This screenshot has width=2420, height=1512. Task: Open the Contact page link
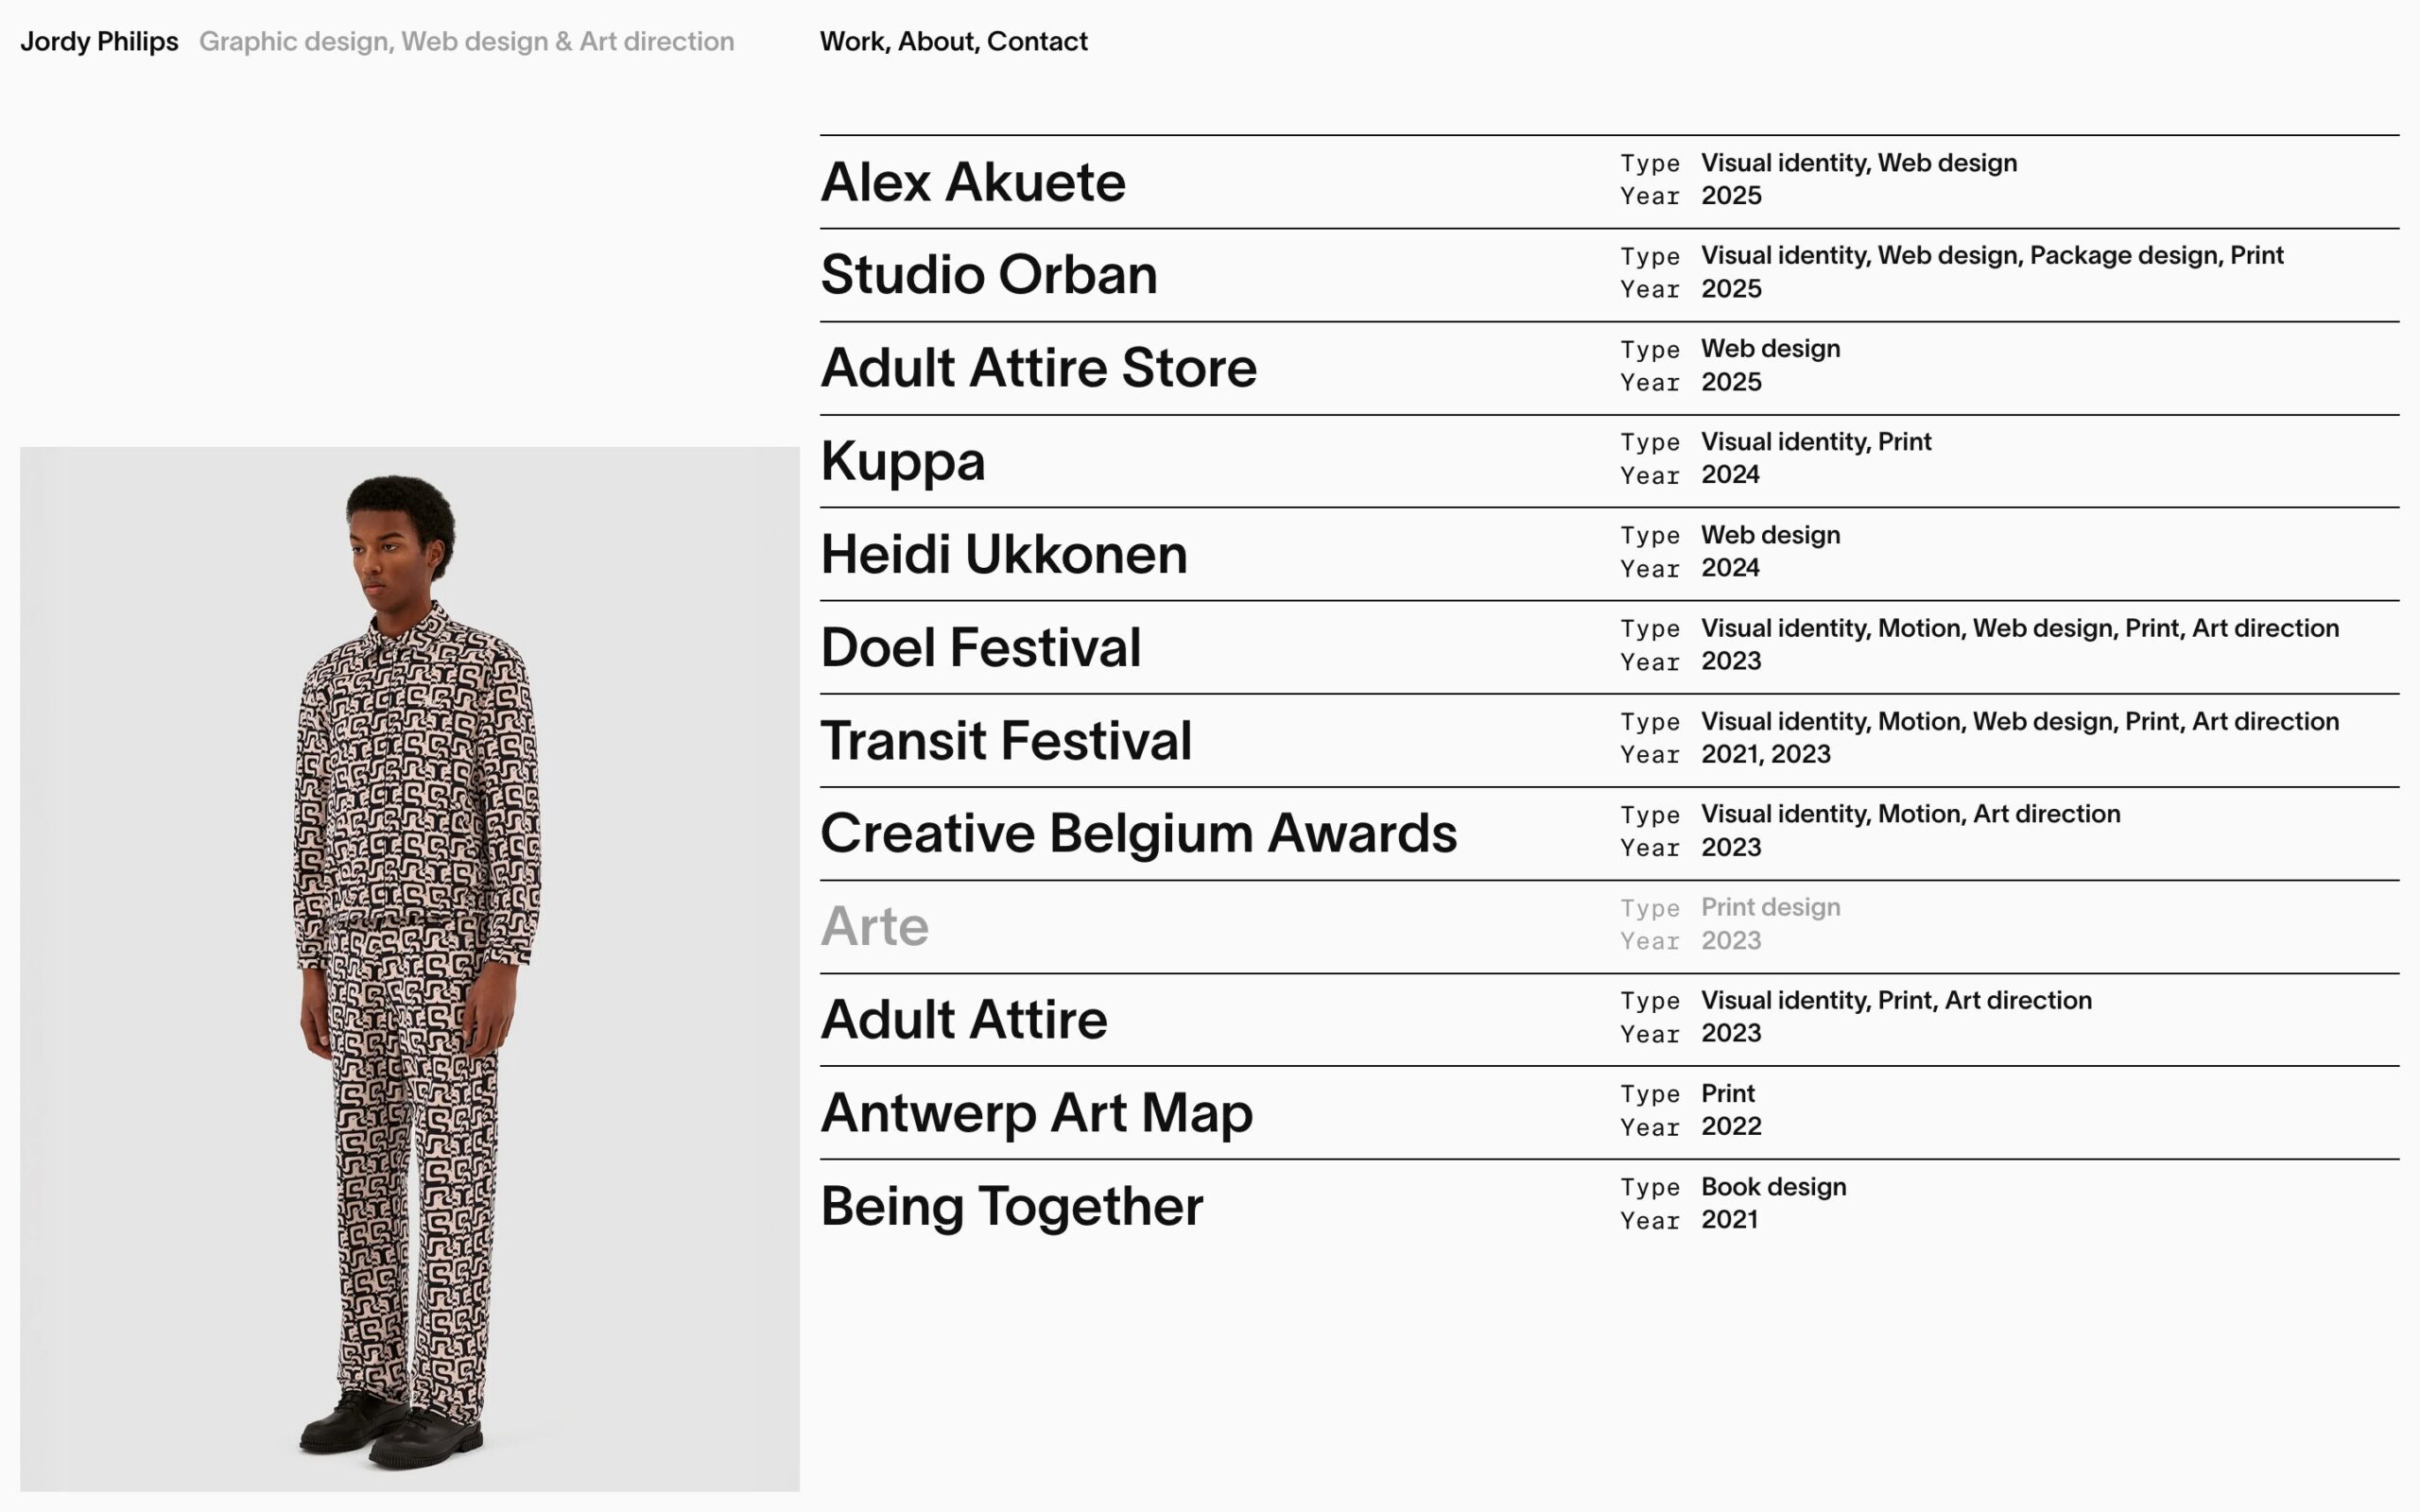tap(1036, 42)
